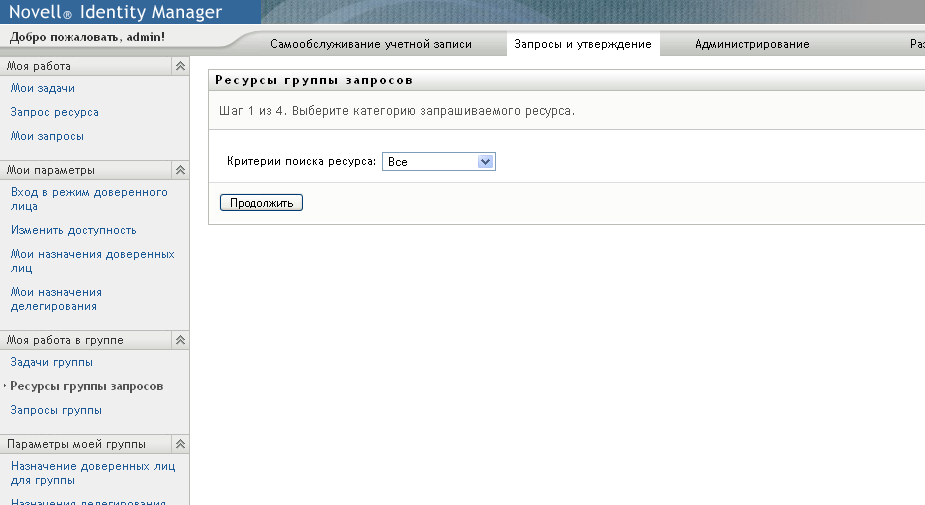
Task: Click the Изменить доступность link
Action: (74, 230)
